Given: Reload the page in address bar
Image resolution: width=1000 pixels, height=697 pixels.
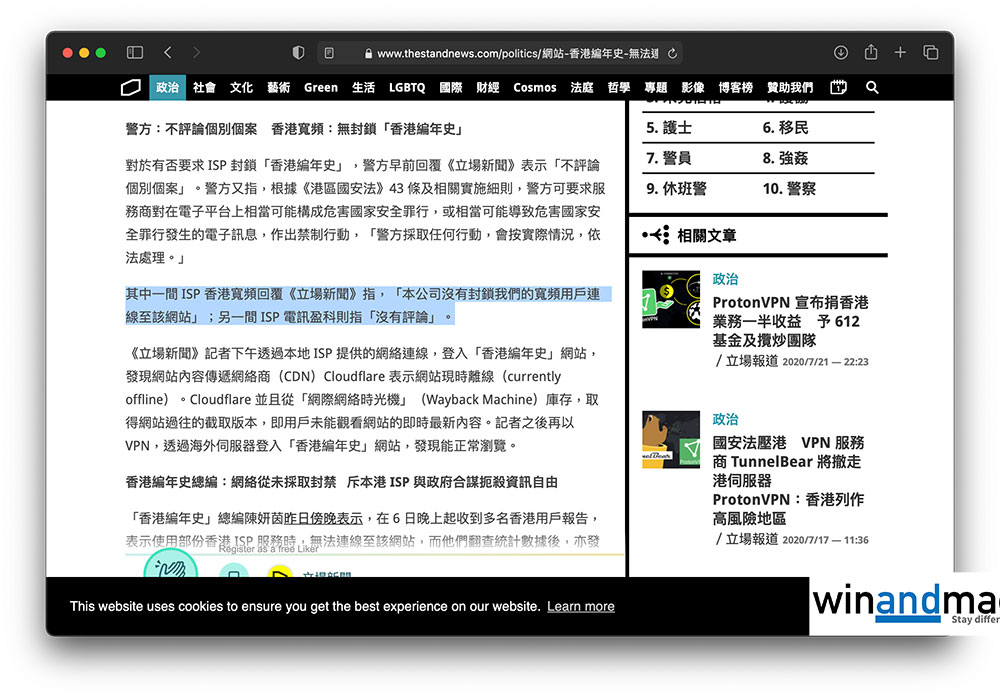Looking at the screenshot, I should tap(673, 53).
